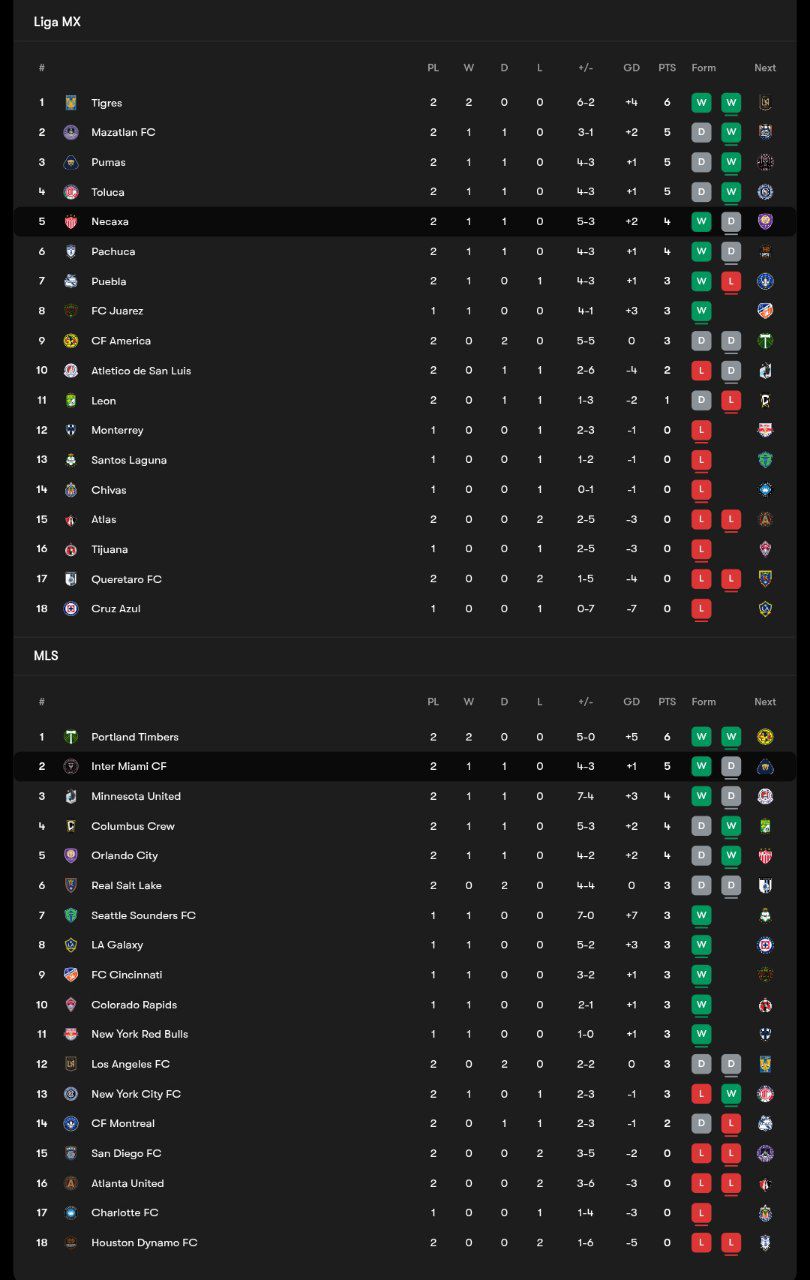Click the crest left of LA Galaxy name
Viewport: 810px width, 1280px height.
pos(71,945)
